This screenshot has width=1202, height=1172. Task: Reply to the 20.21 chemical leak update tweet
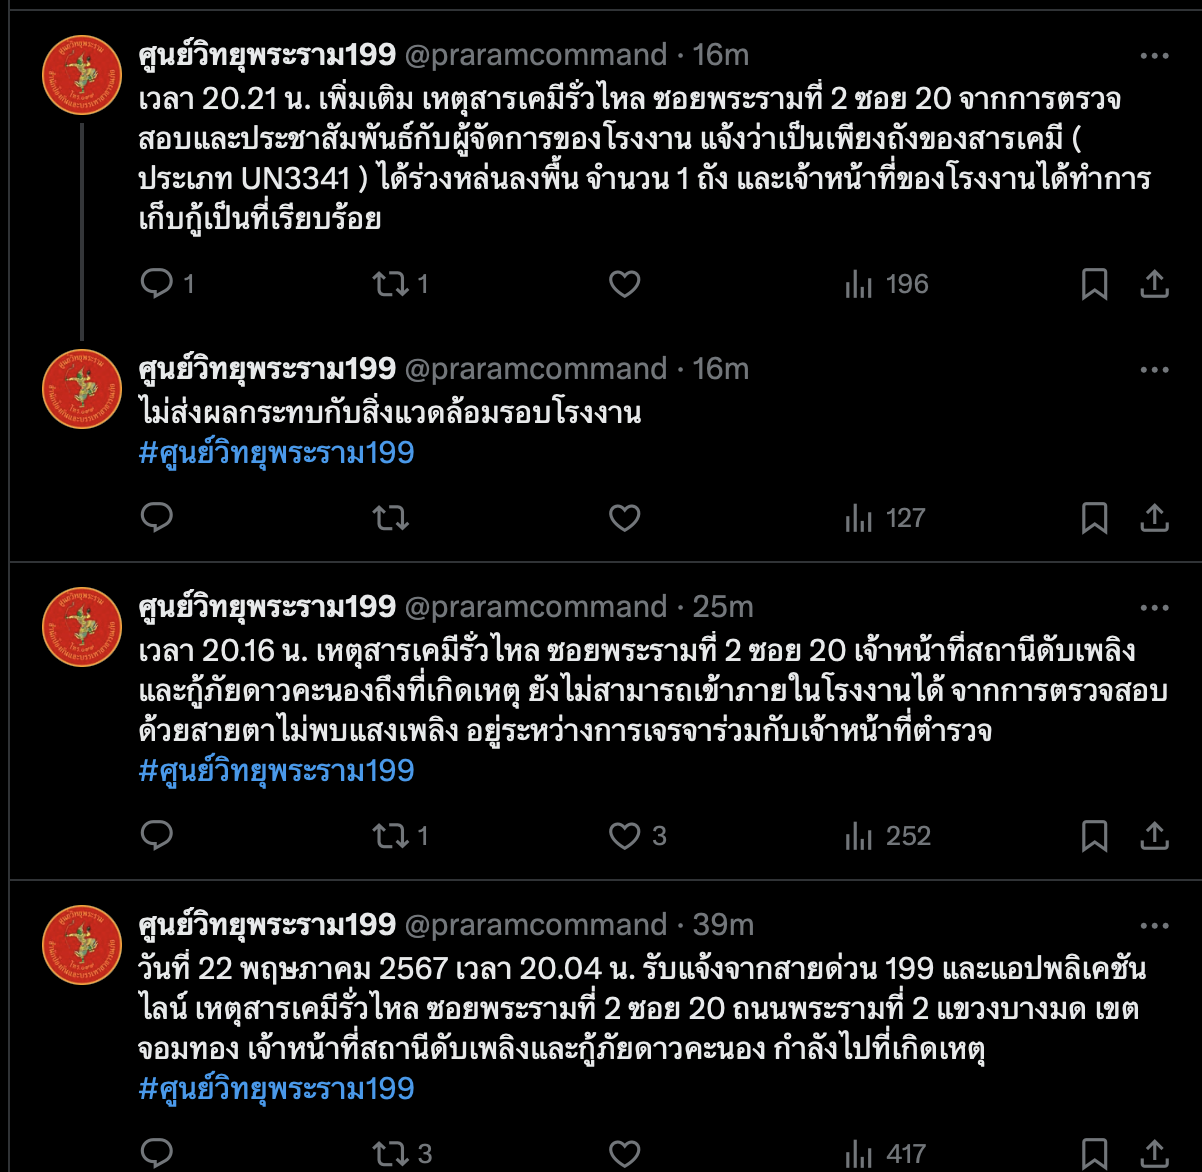coord(157,284)
